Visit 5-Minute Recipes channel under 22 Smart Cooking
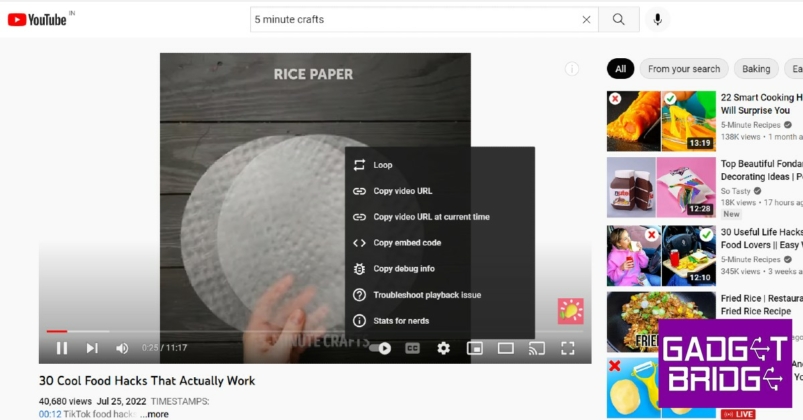This screenshot has width=803, height=420. click(750, 125)
